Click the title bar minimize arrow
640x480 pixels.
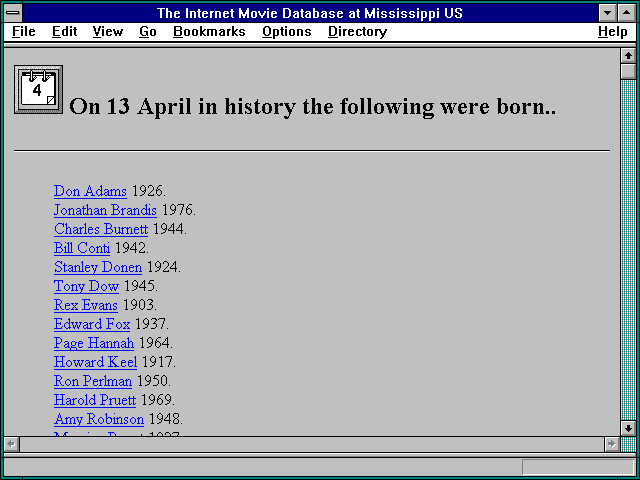coord(608,13)
